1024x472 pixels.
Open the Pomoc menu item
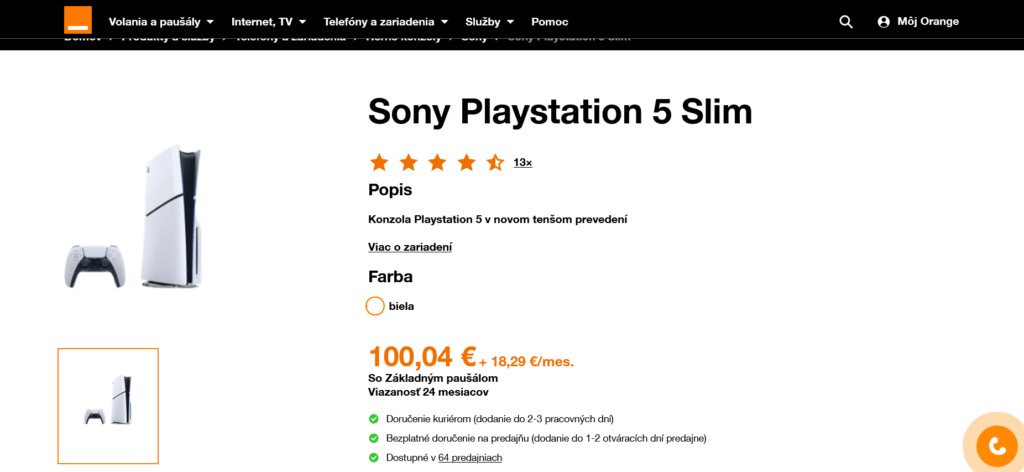(550, 22)
